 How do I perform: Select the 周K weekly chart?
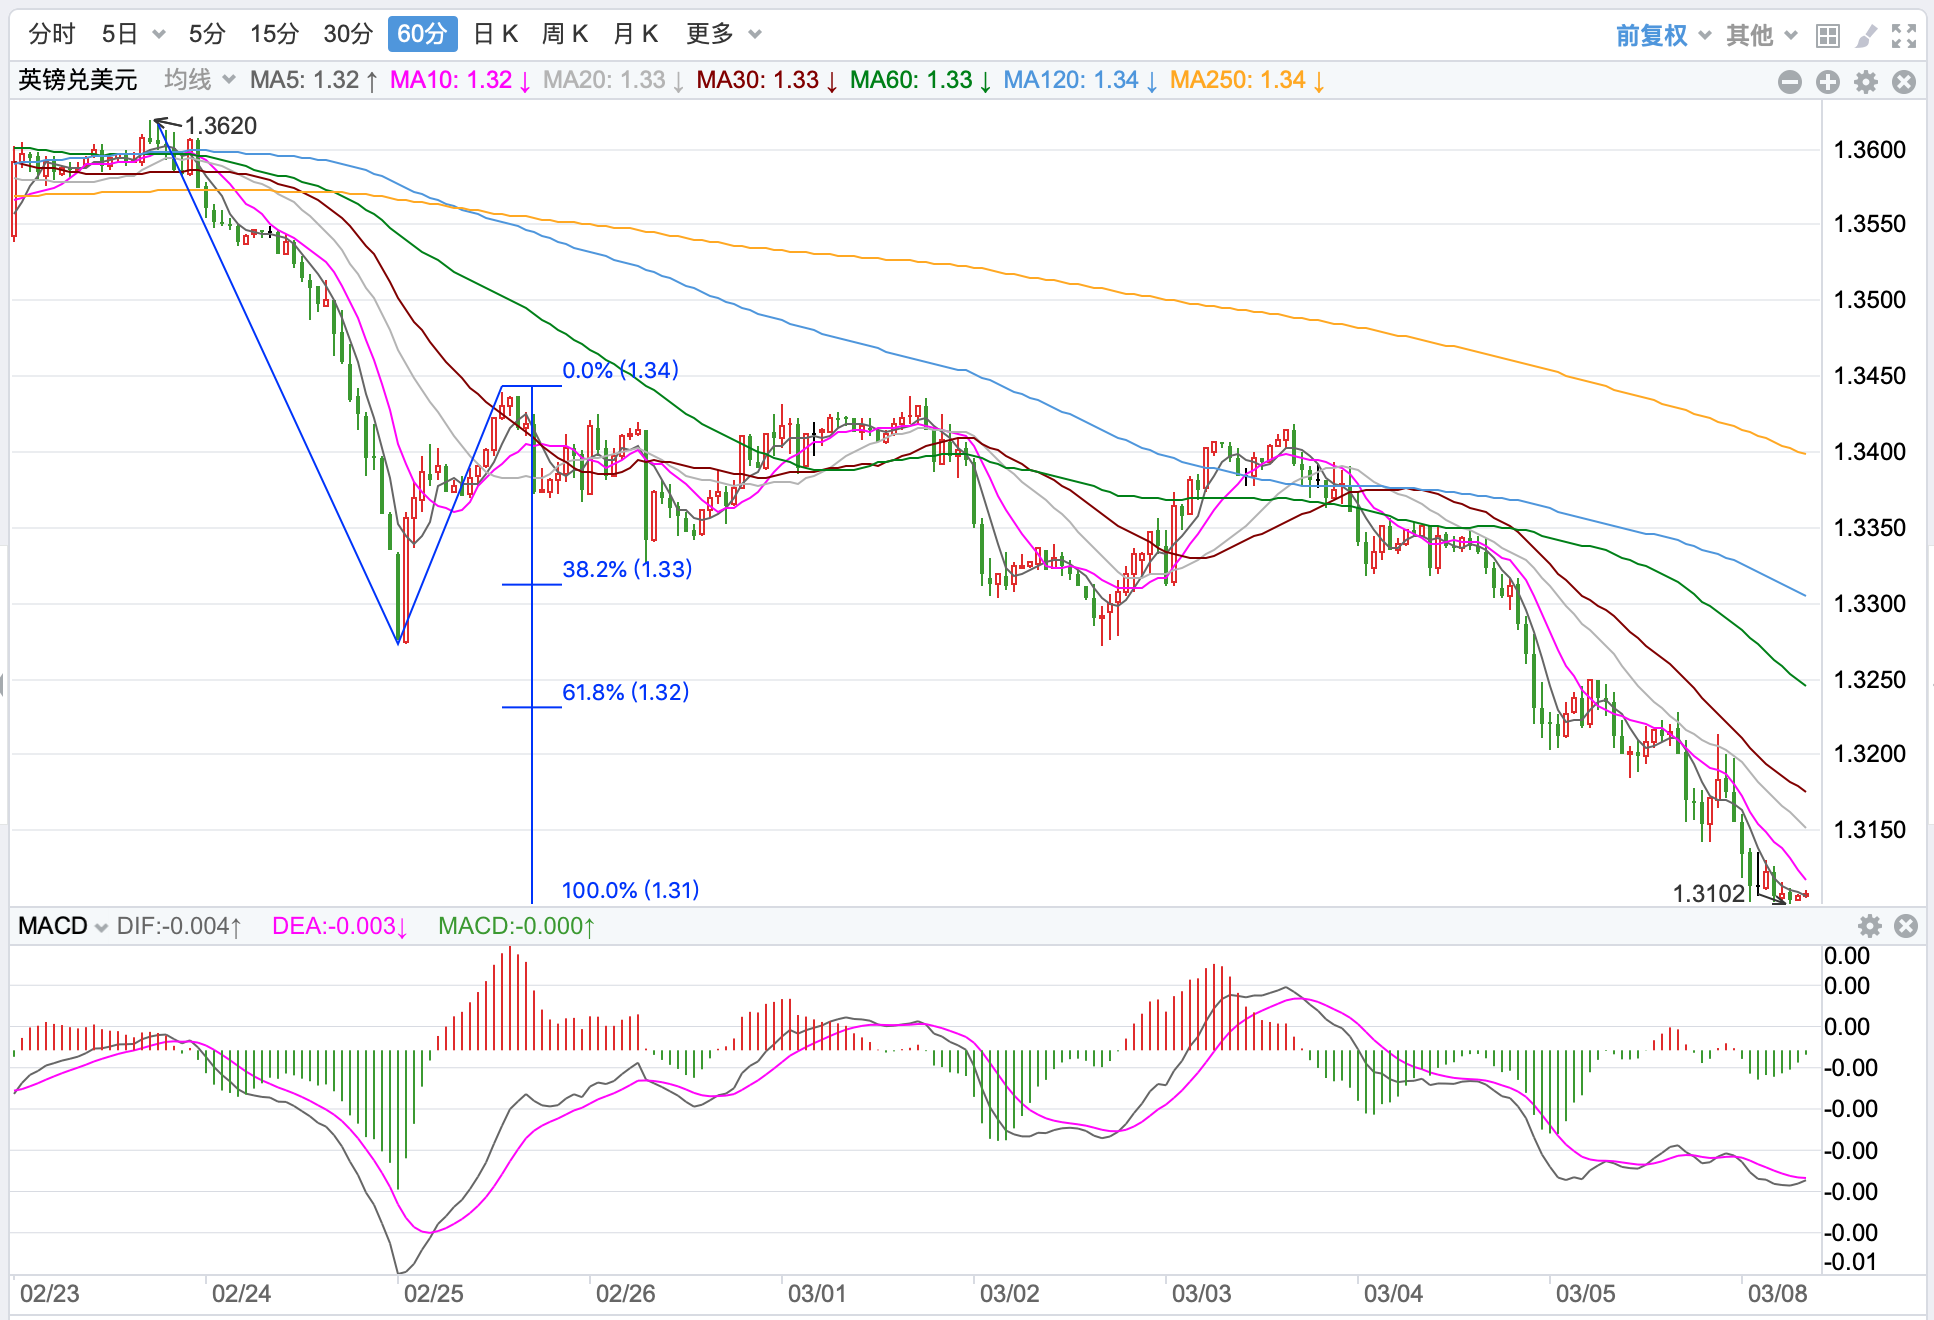tap(565, 34)
